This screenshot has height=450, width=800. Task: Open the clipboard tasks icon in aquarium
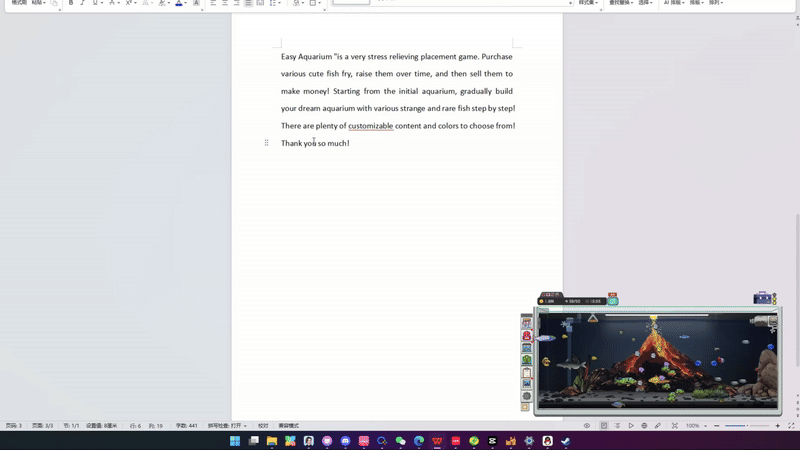point(526,372)
